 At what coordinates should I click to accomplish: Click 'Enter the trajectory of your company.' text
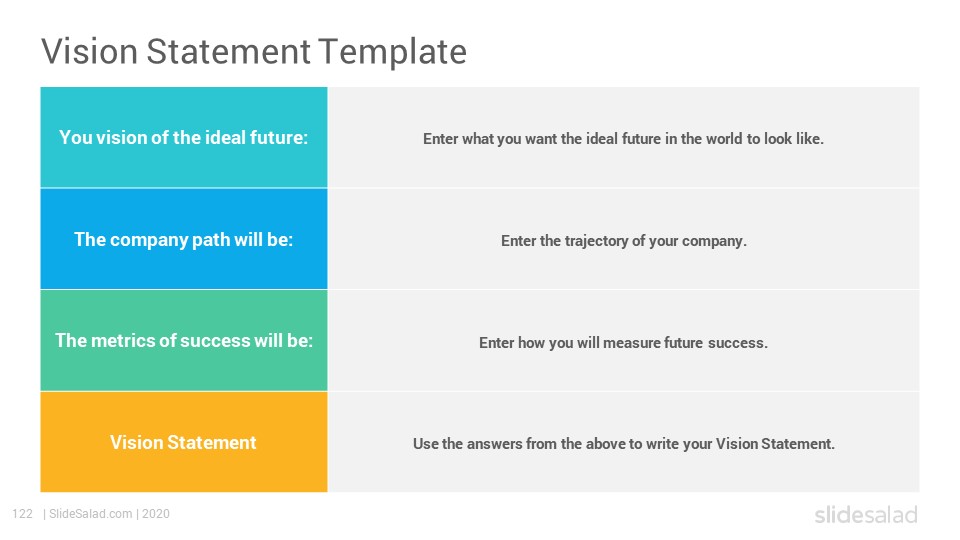(x=623, y=241)
